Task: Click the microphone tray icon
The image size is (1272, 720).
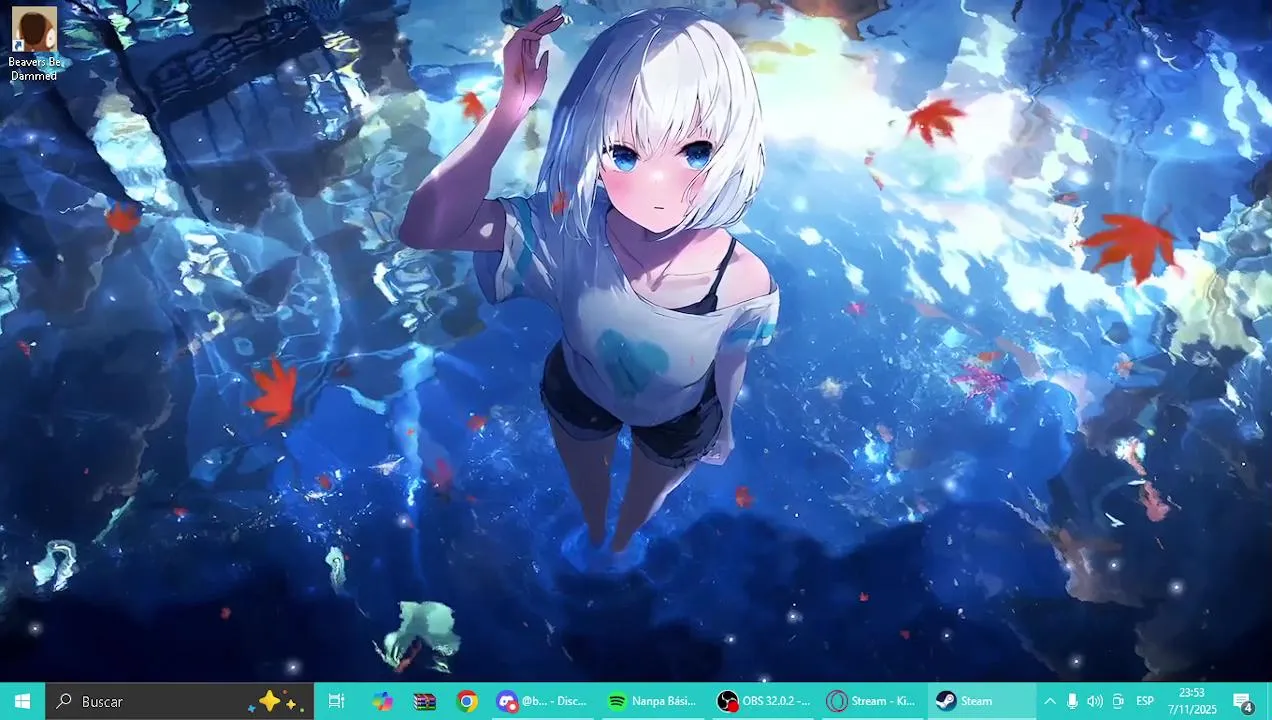Action: click(x=1072, y=701)
